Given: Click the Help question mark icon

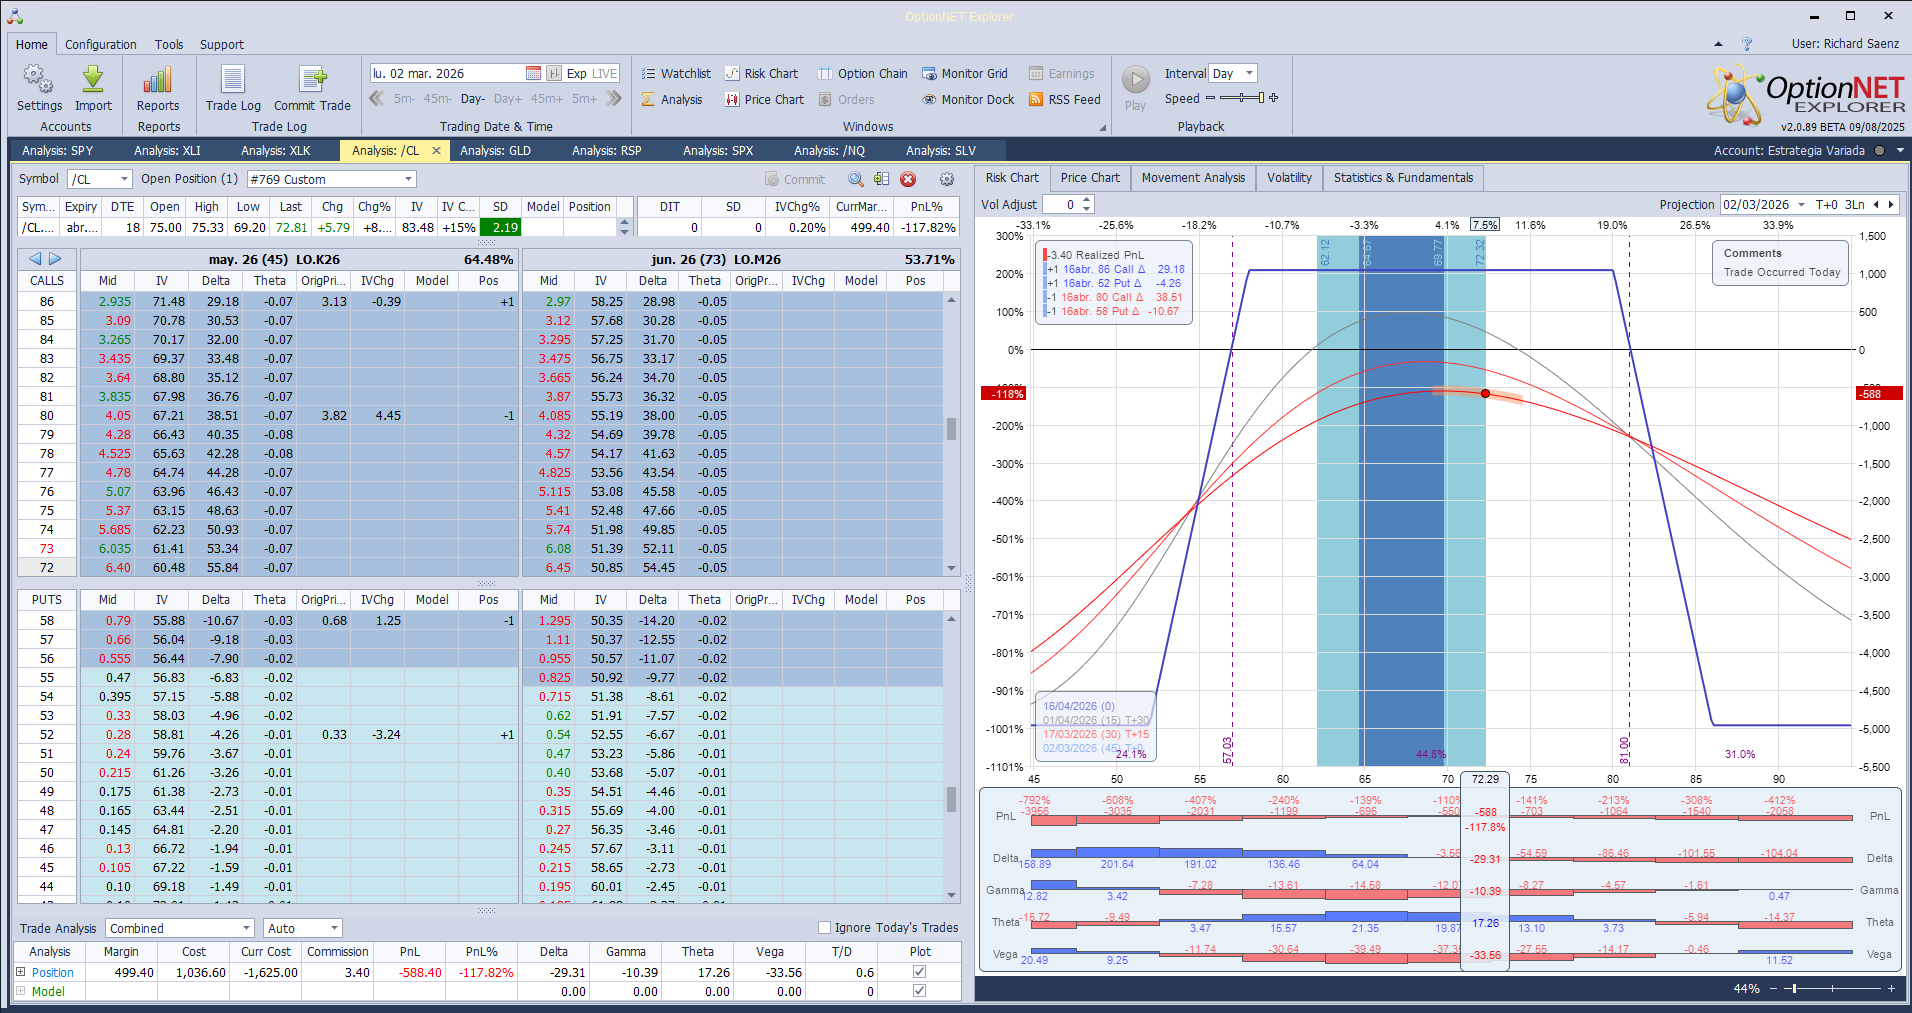Looking at the screenshot, I should click(x=1746, y=44).
